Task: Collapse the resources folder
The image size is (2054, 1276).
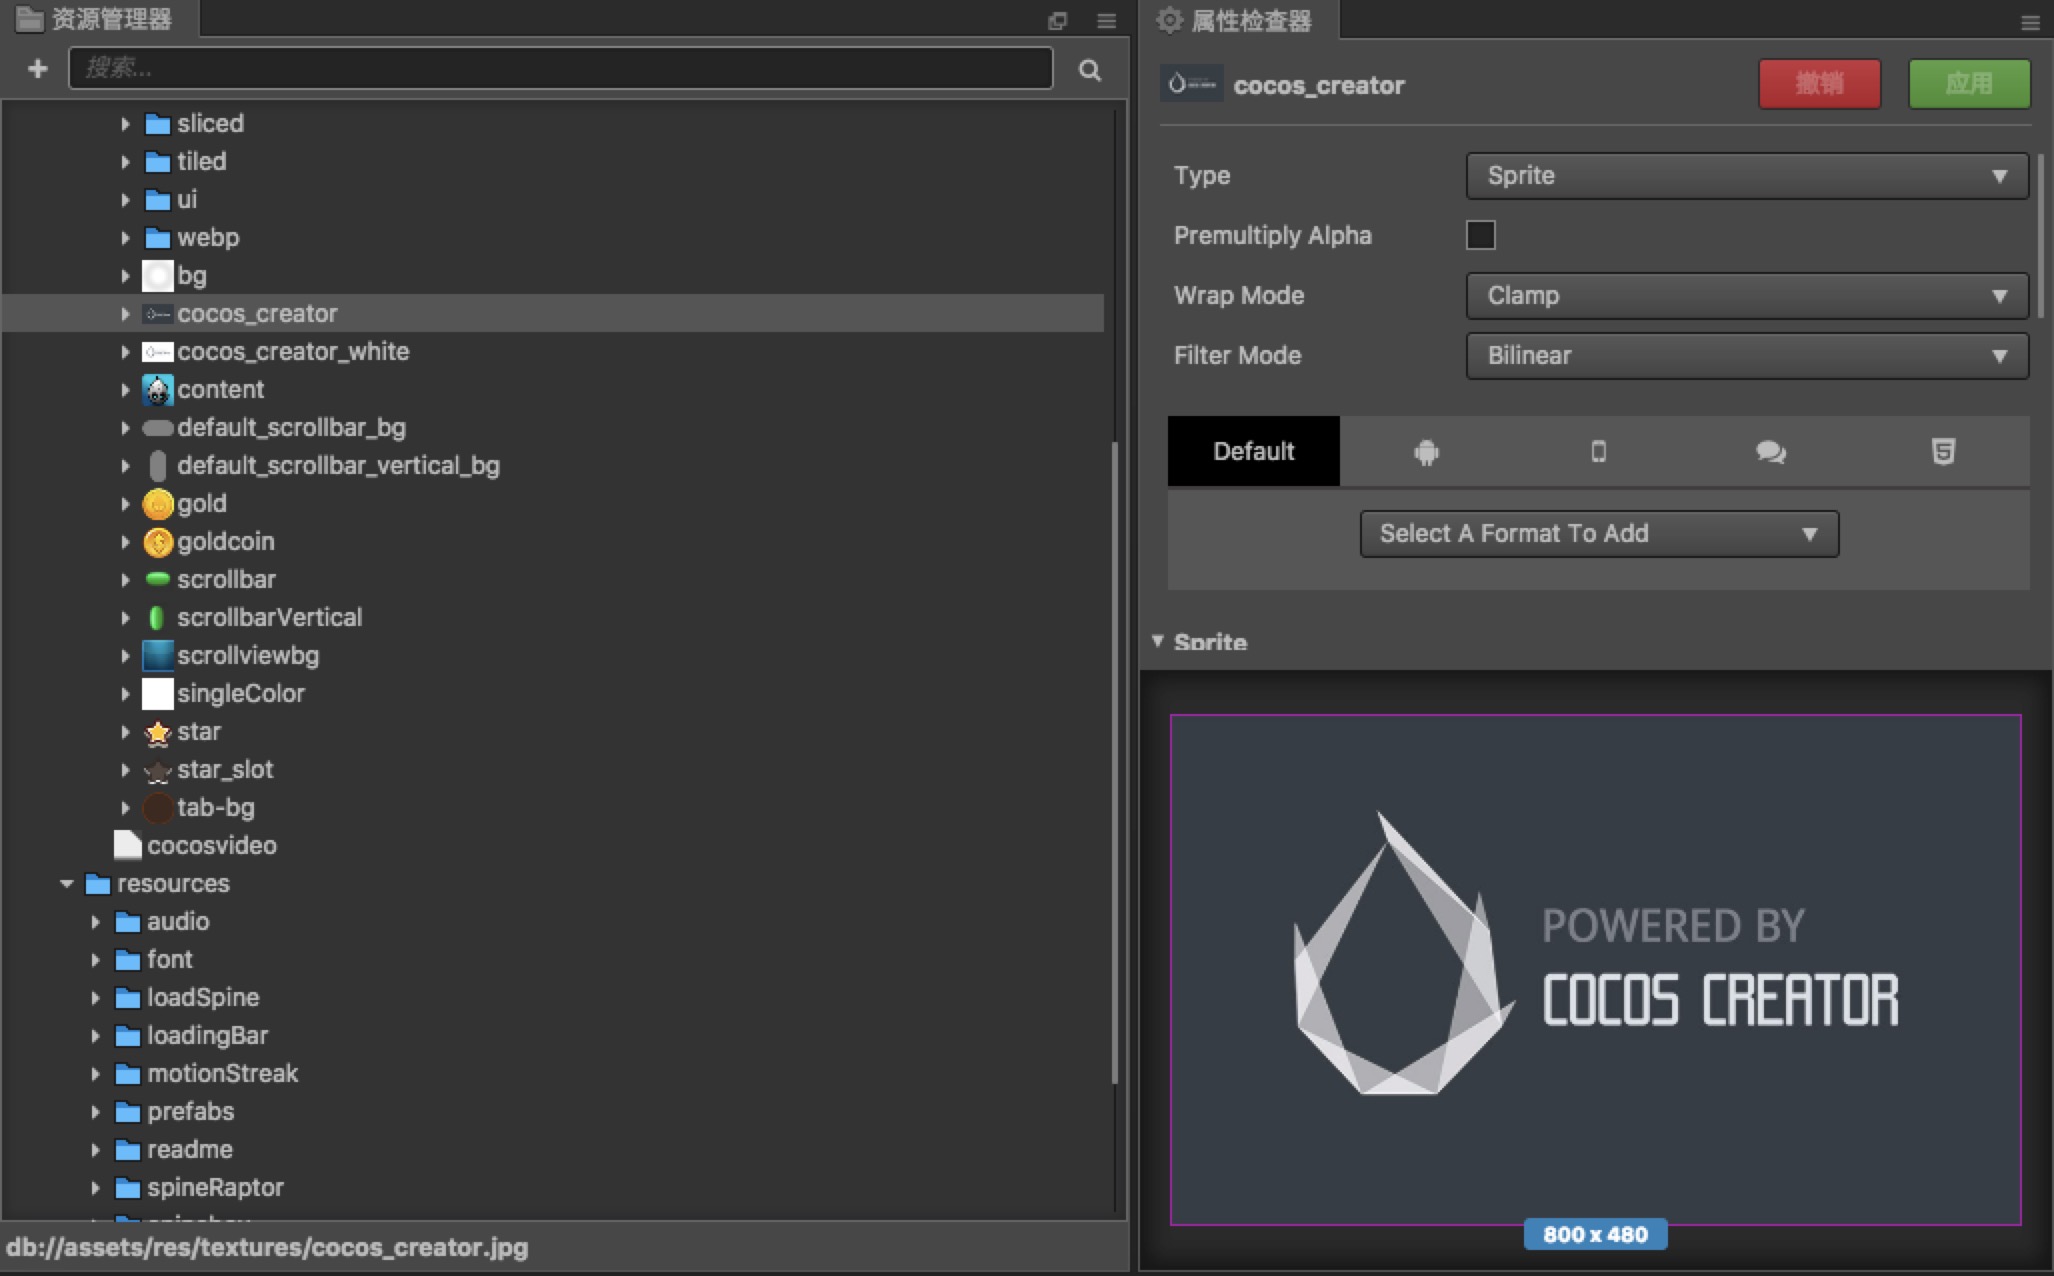Action: pos(66,884)
